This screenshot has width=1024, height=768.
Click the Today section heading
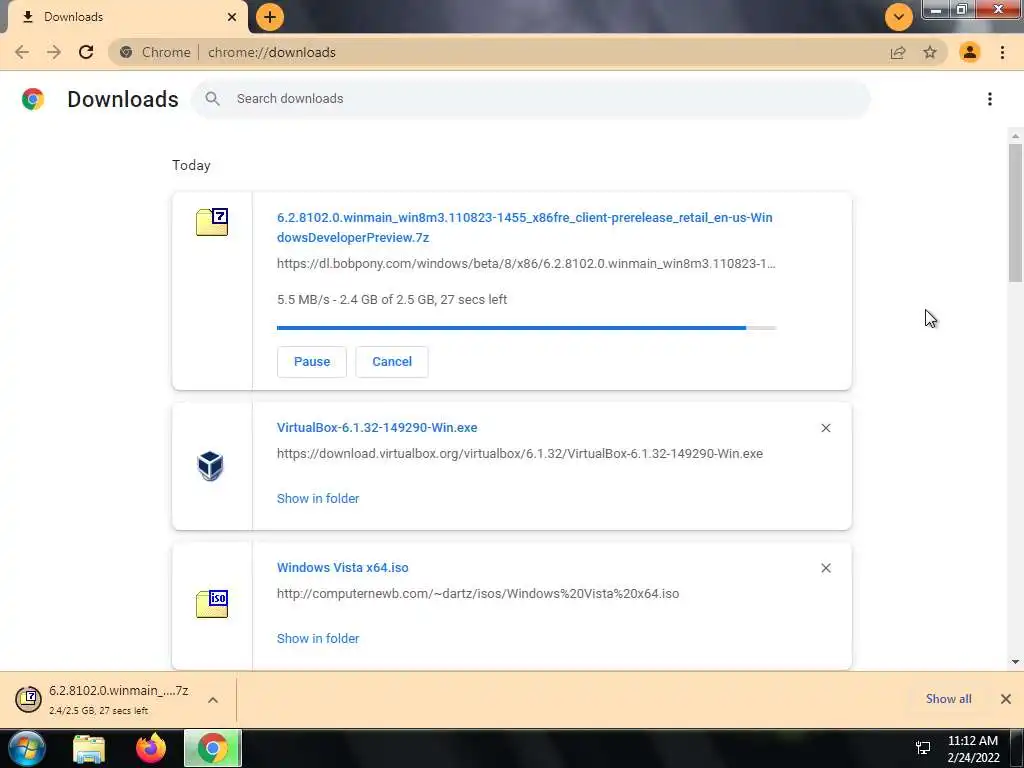(x=191, y=165)
